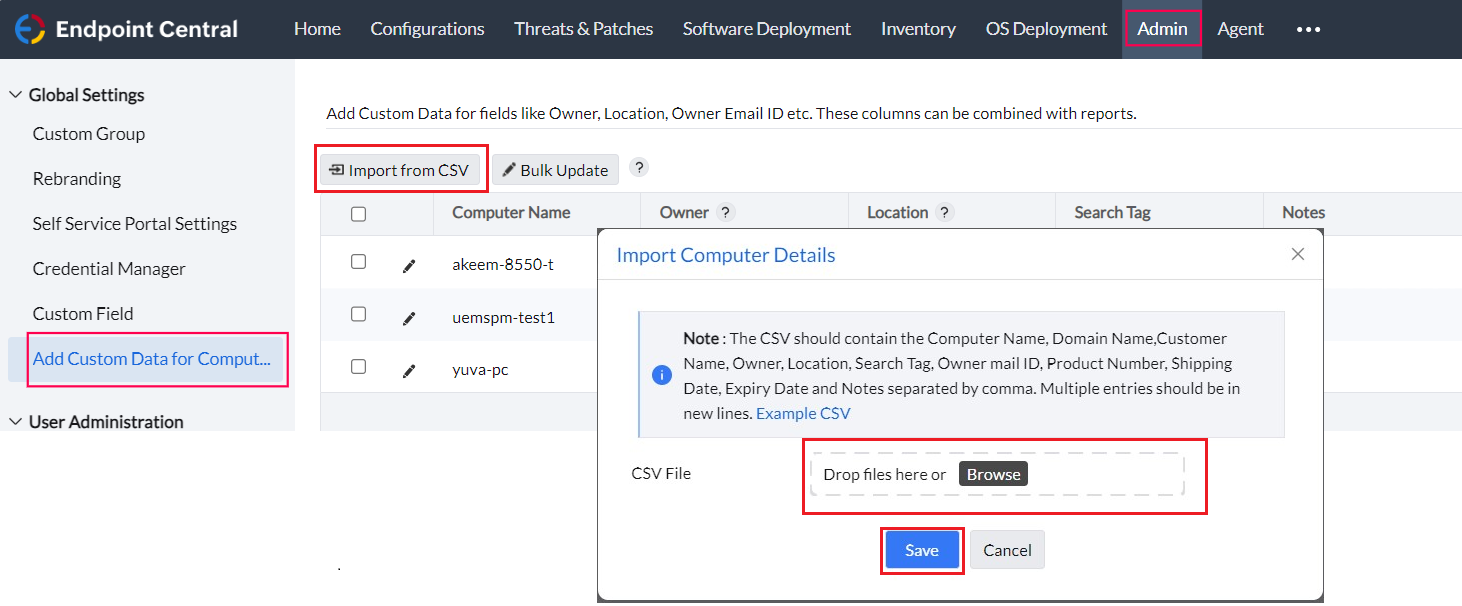Image resolution: width=1462 pixels, height=606 pixels.
Task: Click the Location column help icon
Action: tap(944, 212)
